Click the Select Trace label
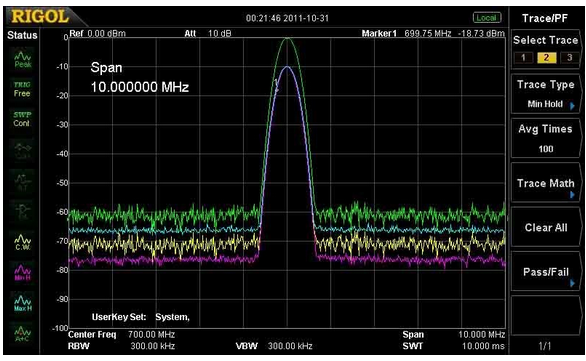This screenshot has height=361, width=586. (x=545, y=40)
